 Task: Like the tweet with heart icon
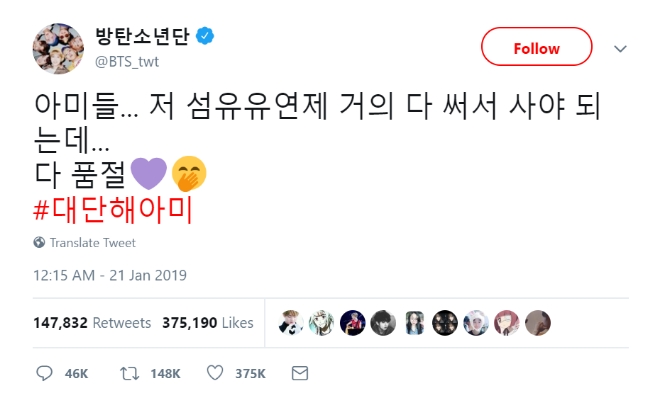coord(214,373)
